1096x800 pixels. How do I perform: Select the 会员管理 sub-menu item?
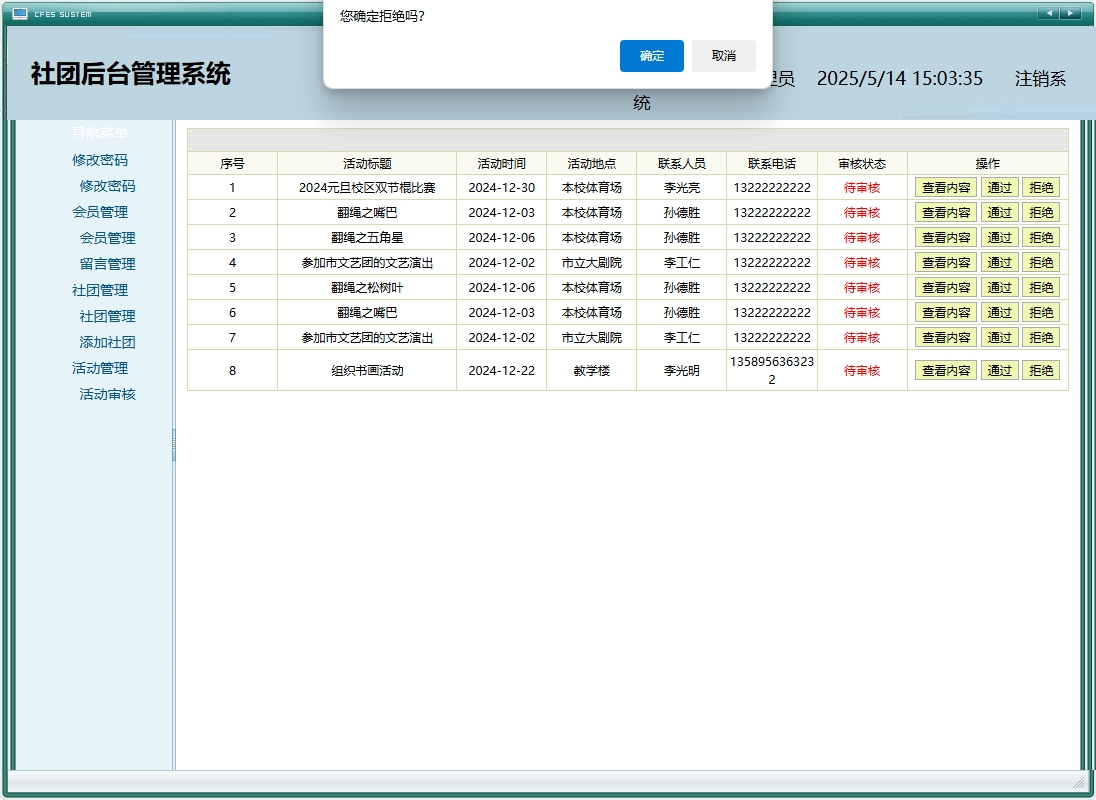[105, 238]
